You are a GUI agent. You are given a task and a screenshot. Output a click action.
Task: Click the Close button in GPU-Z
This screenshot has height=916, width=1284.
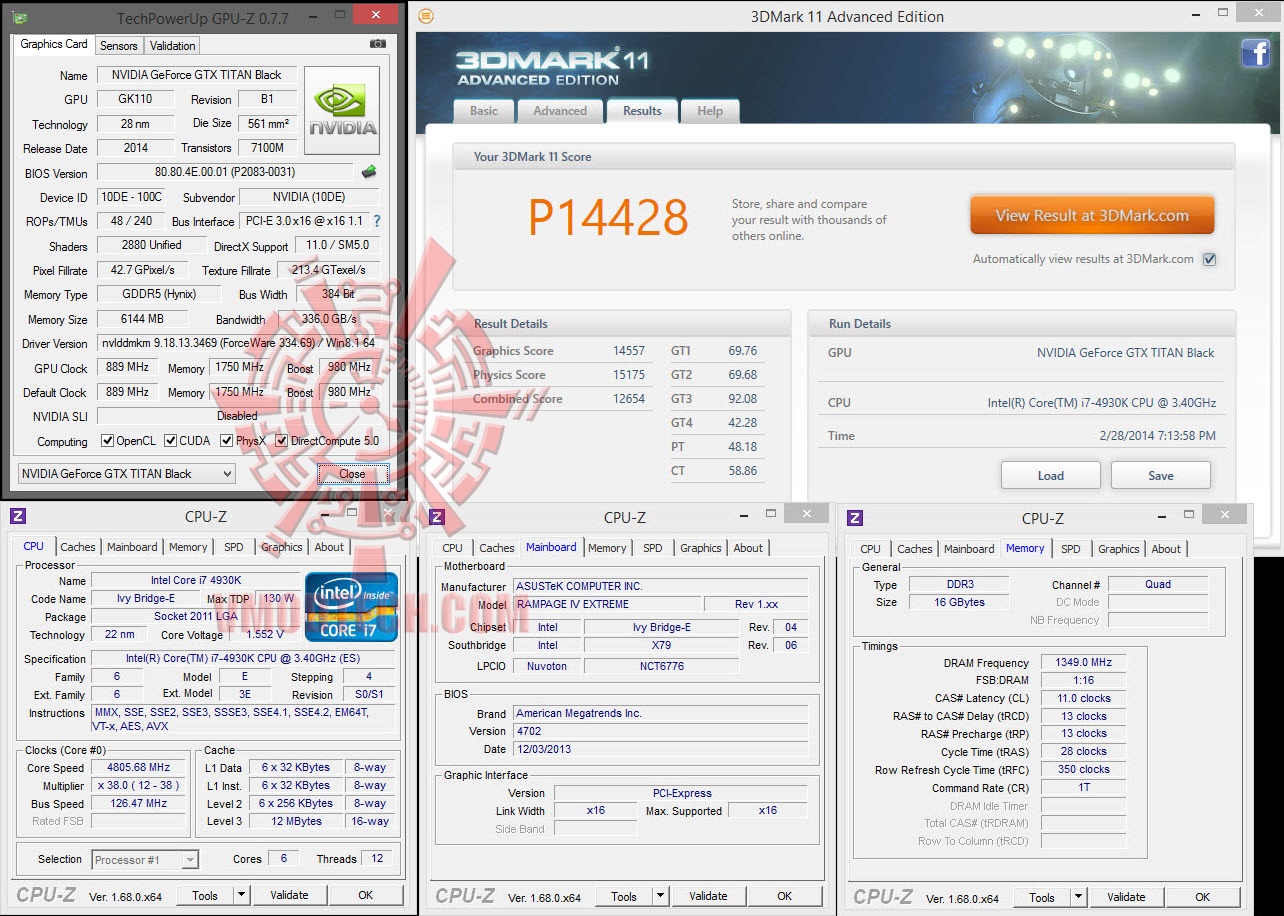352,474
